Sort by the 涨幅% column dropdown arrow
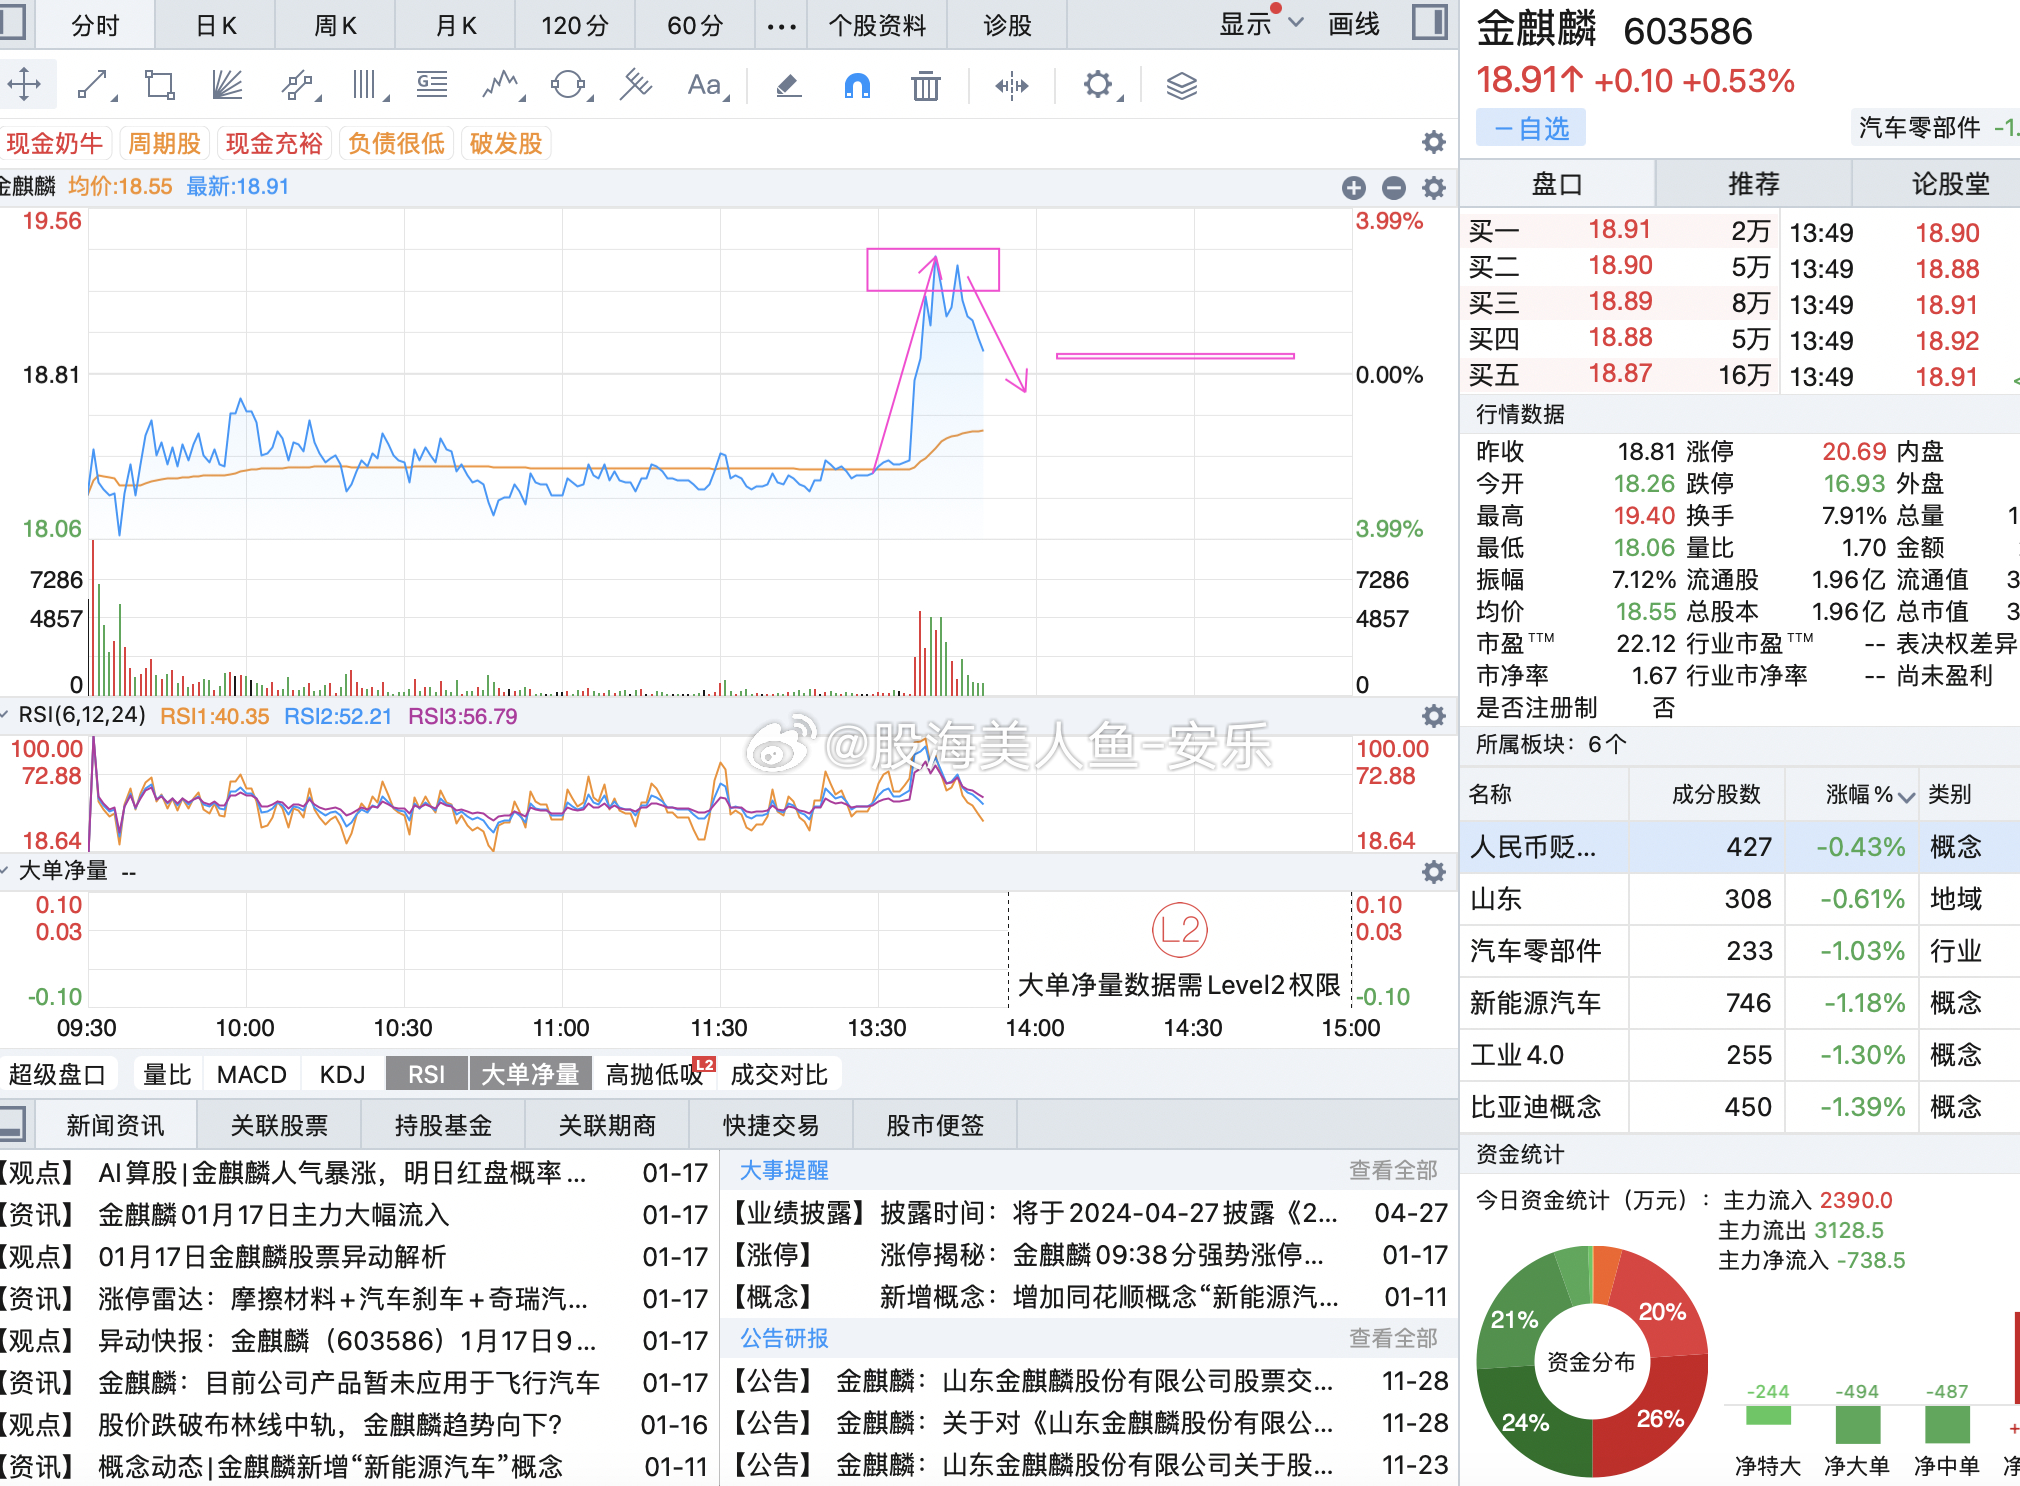The image size is (2020, 1486). [1907, 797]
